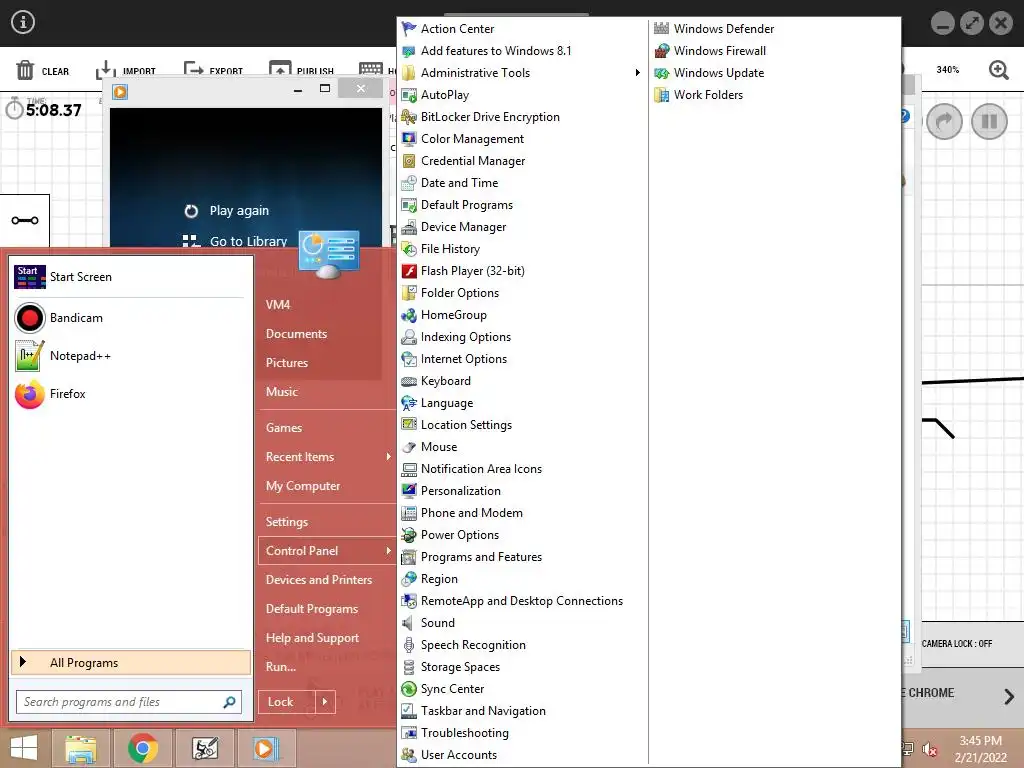Expand All Programs list
1024x768 pixels.
[131, 663]
